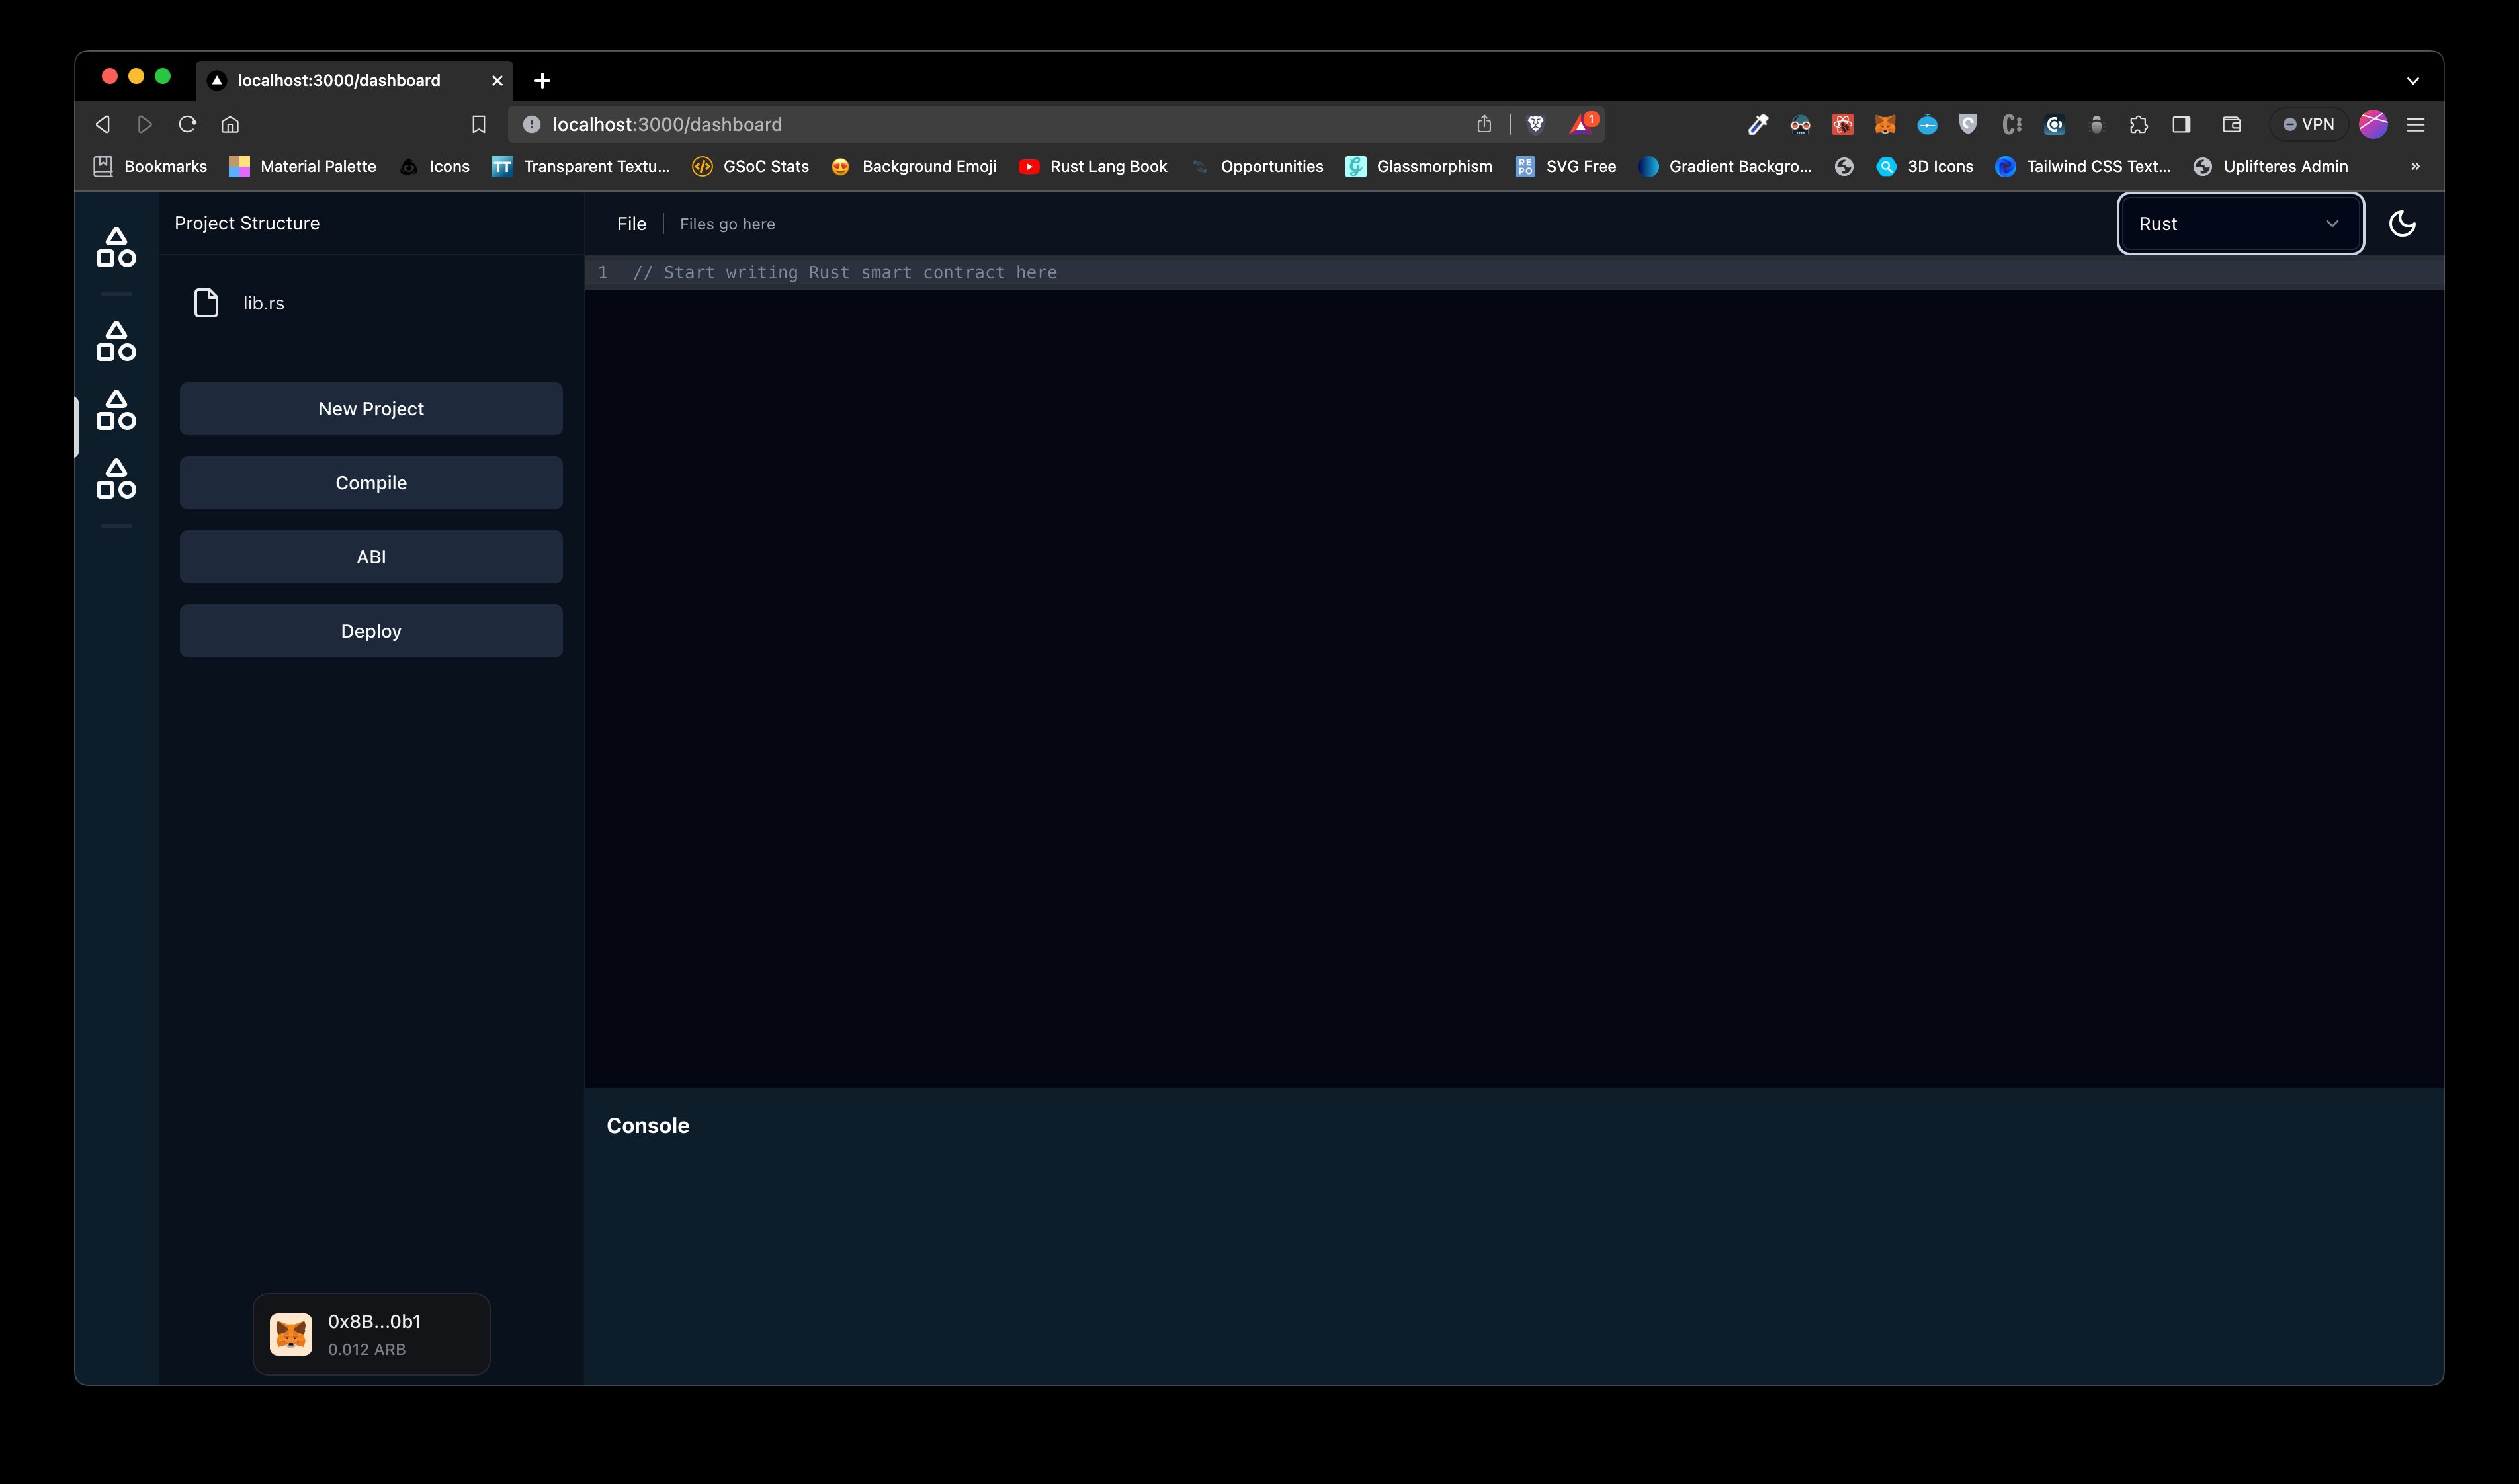Click the New Project button

click(x=371, y=408)
